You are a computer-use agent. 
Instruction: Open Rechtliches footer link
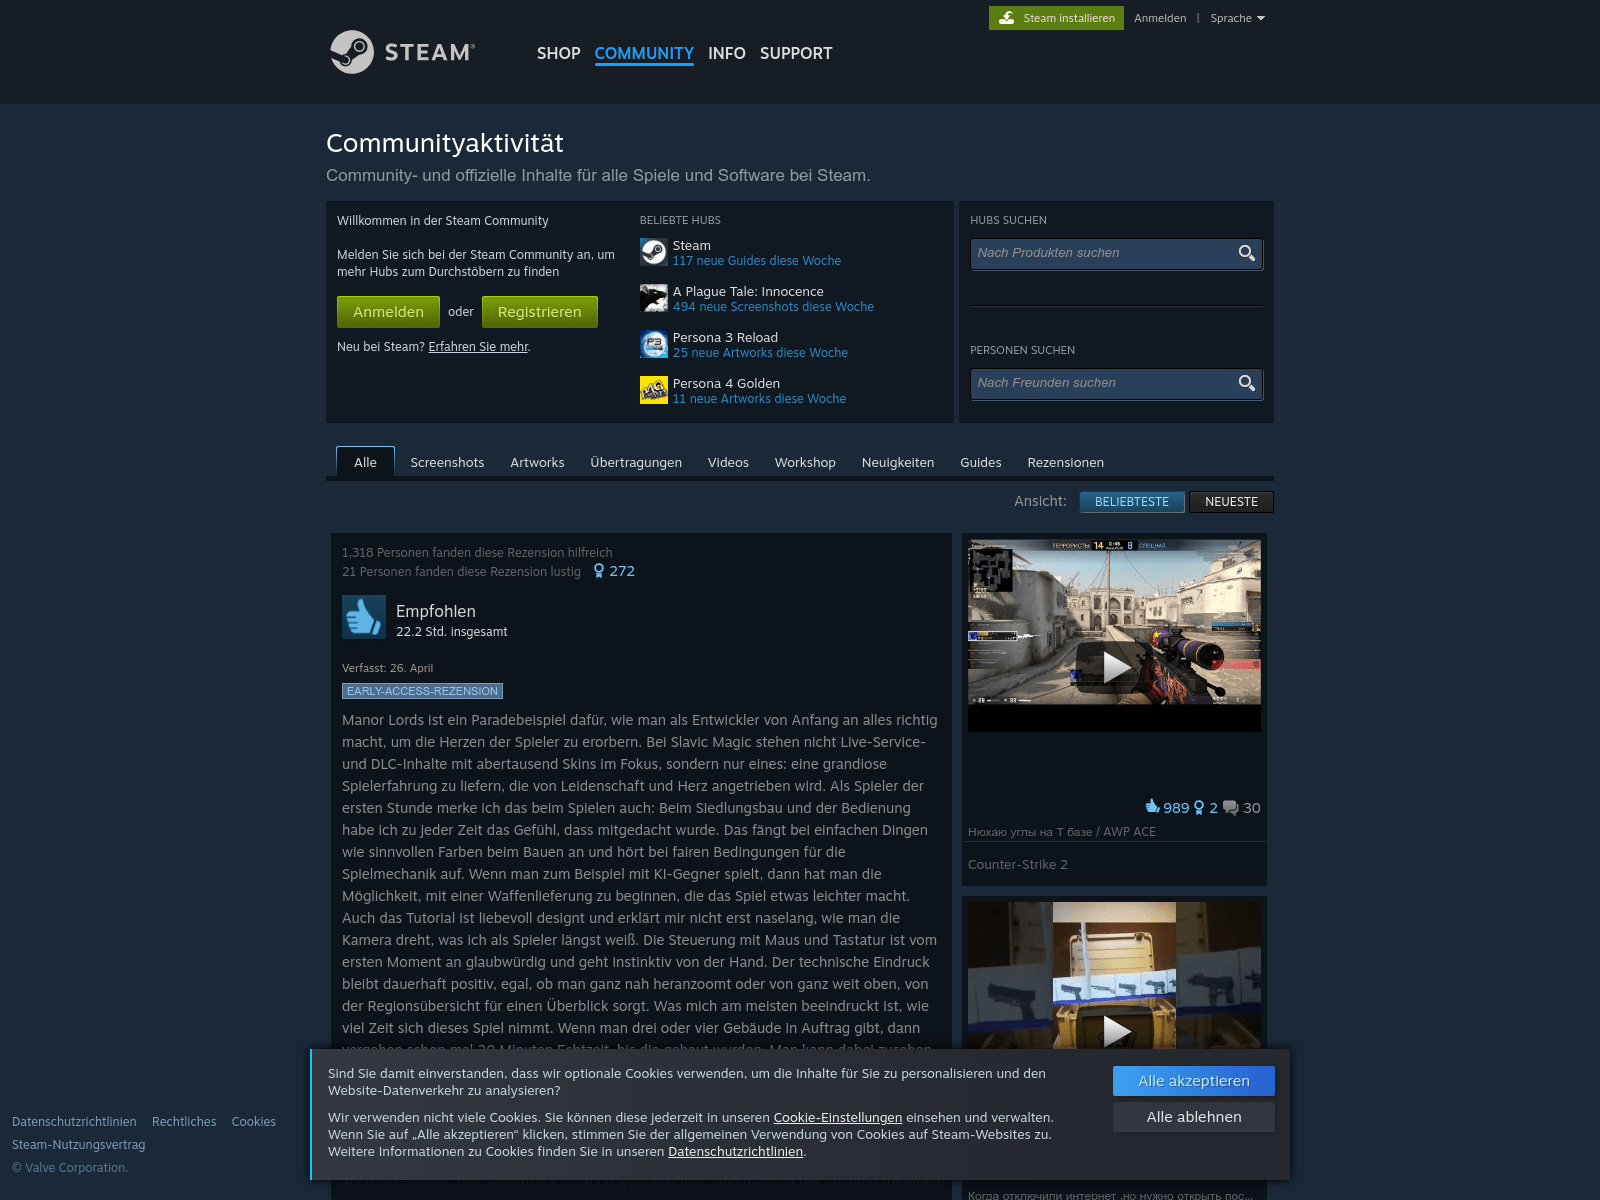click(x=184, y=1122)
